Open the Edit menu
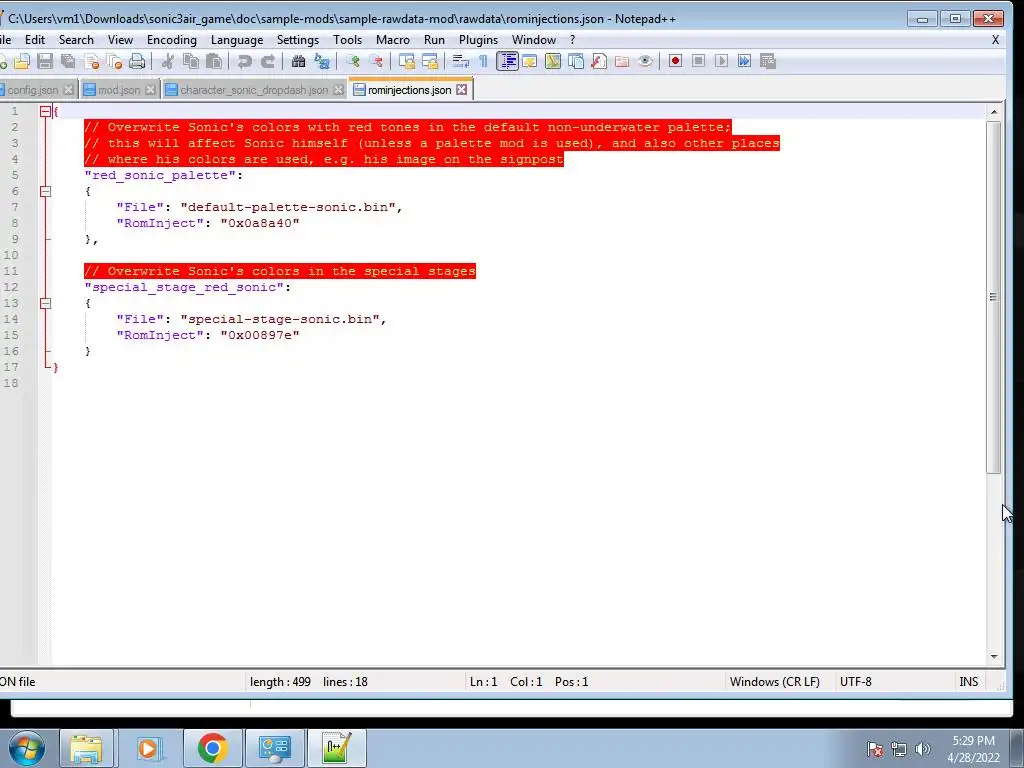Screen dimensions: 1024x768 35,40
